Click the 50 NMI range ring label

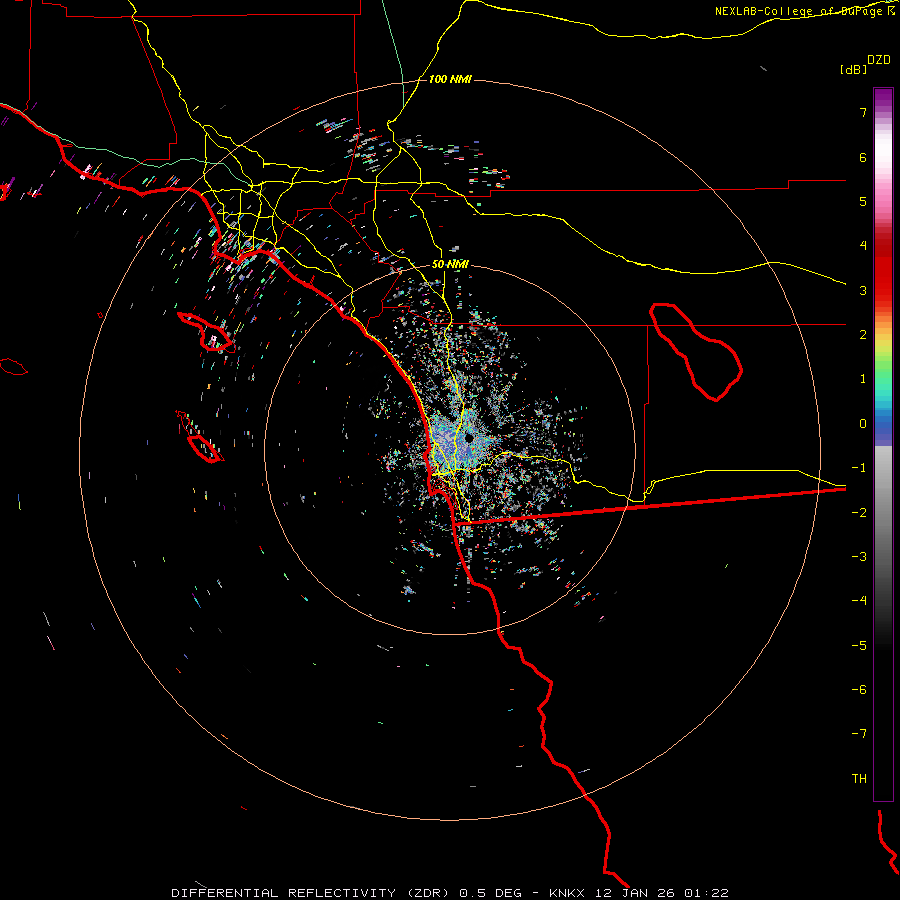click(x=450, y=264)
